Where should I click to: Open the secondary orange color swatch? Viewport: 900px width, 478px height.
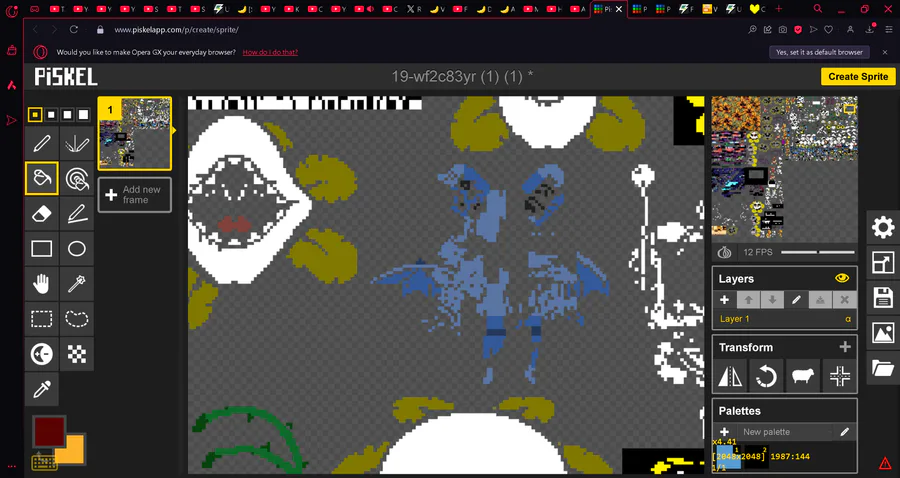coord(73,449)
